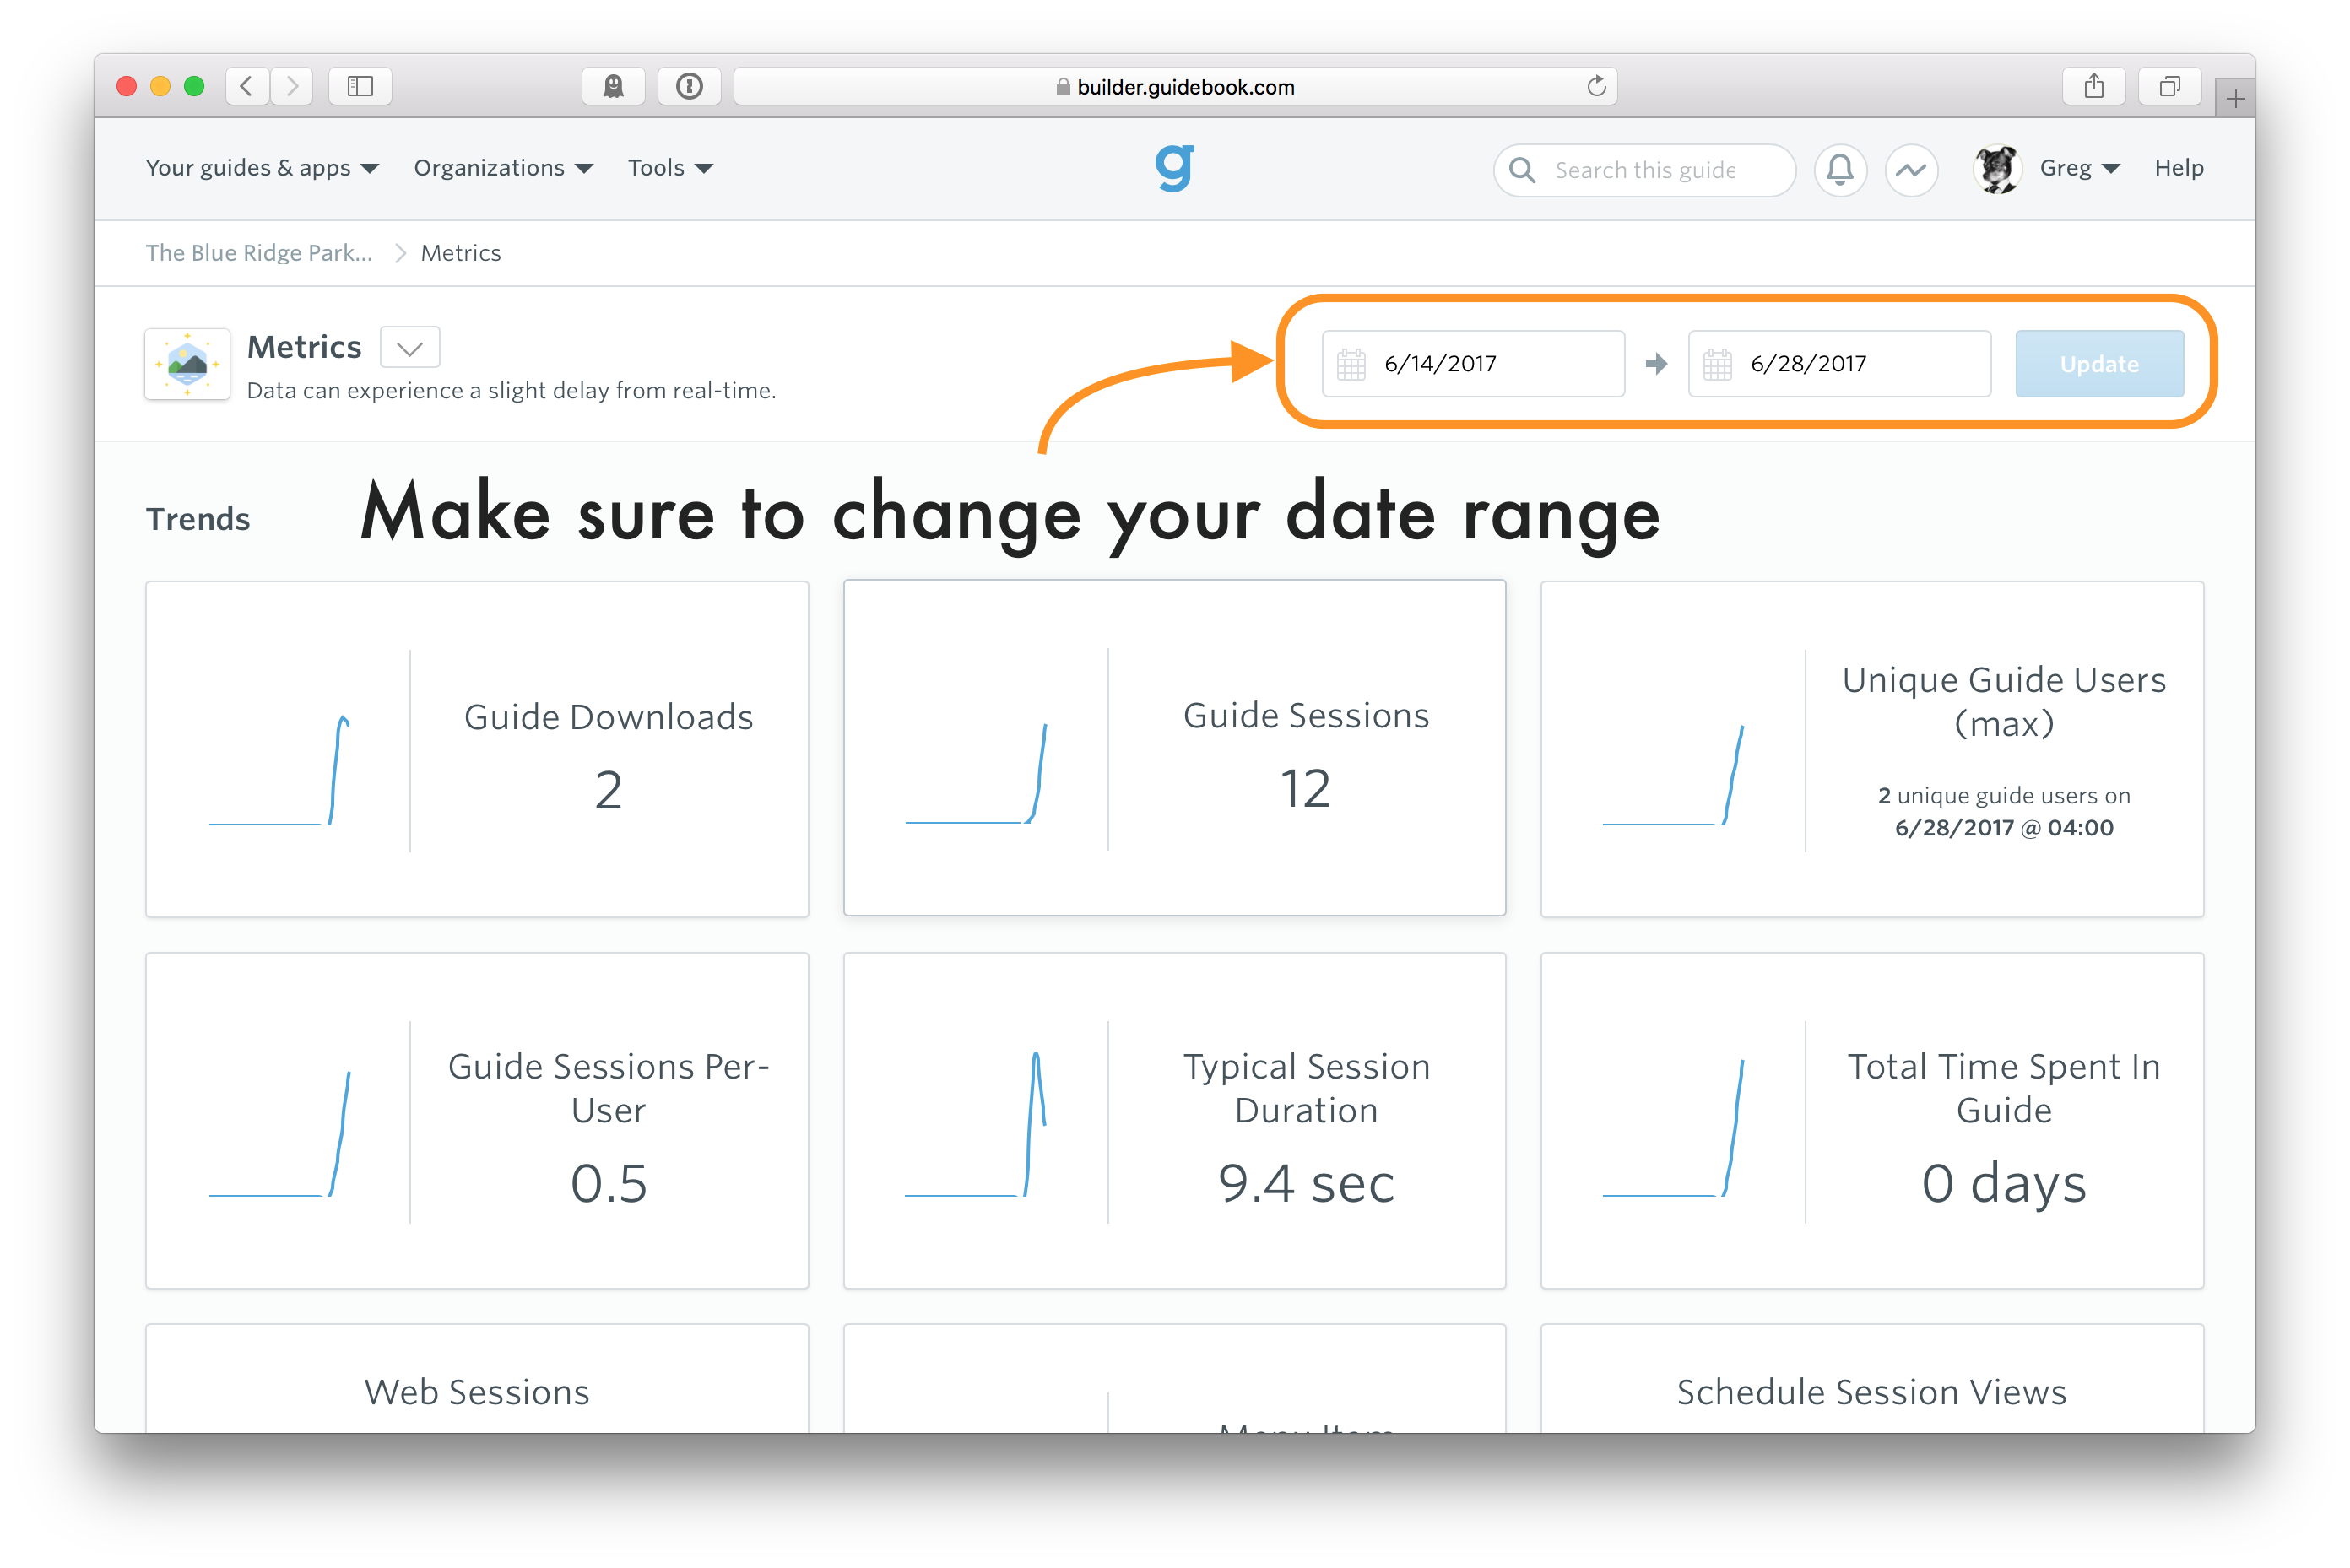Click the Ghostery ghost extension icon
The image size is (2350, 1568).
(613, 86)
